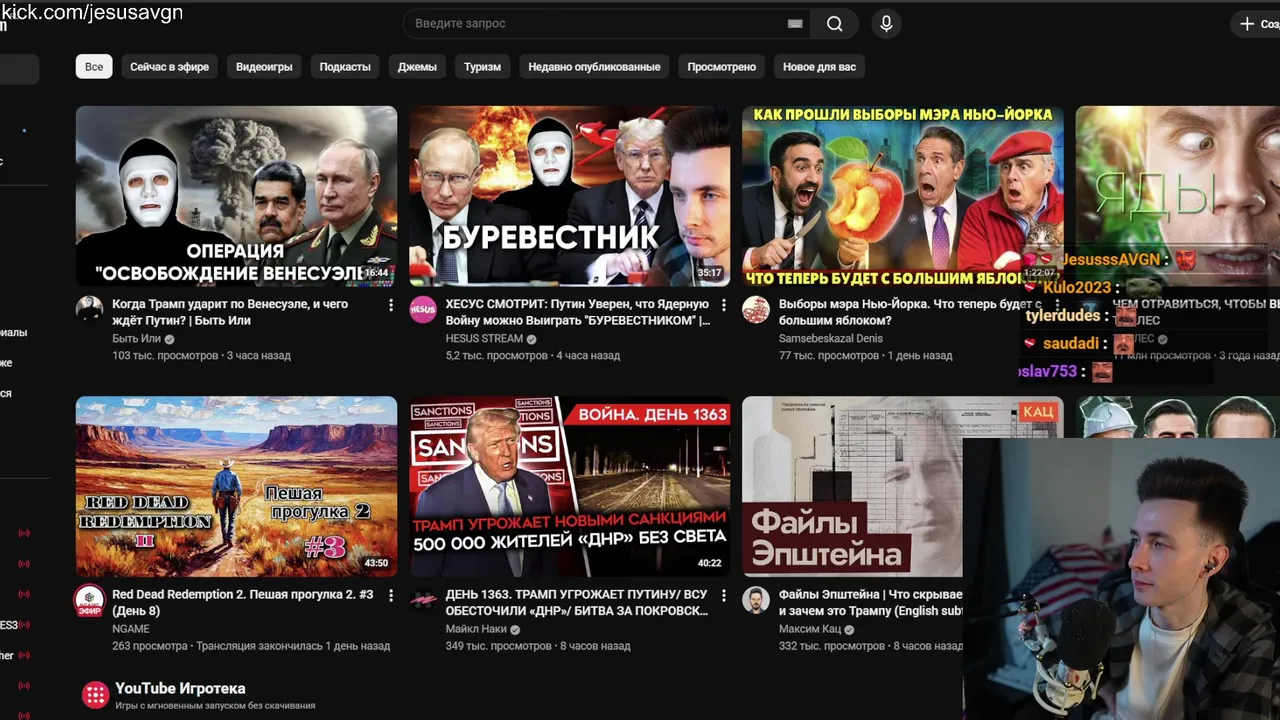Open the New York mayor election thumbnail

click(903, 196)
